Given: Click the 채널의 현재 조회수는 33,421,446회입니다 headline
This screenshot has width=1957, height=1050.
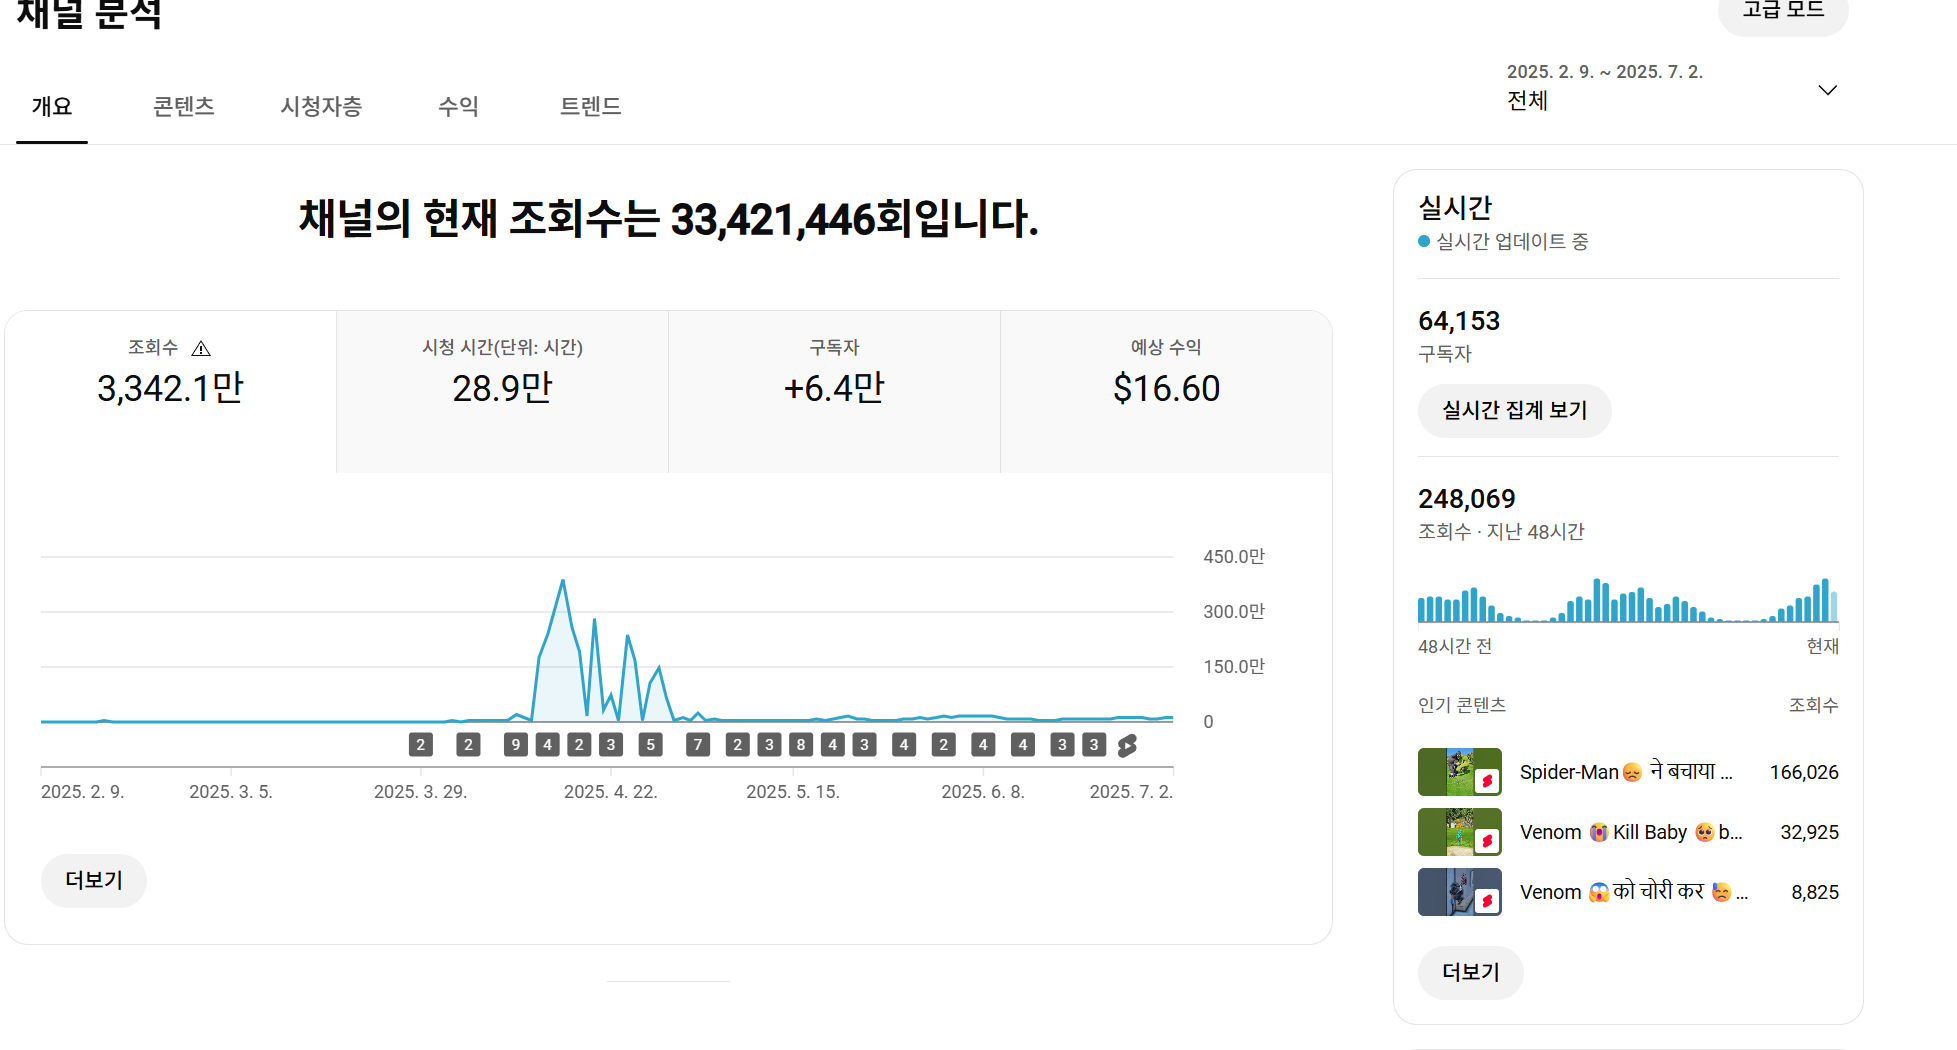Looking at the screenshot, I should point(669,219).
